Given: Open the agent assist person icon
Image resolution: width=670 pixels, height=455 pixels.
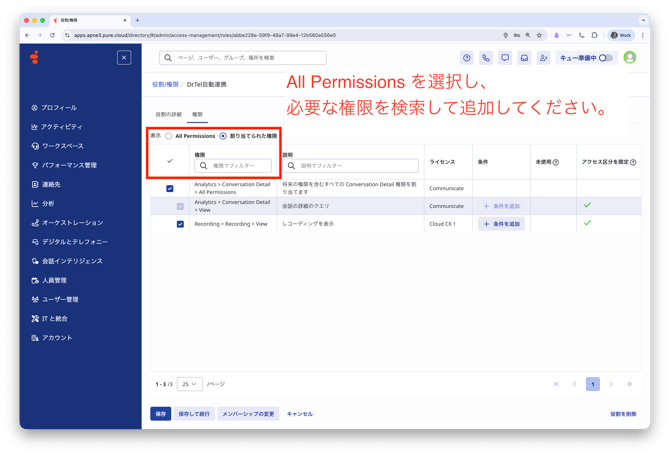Looking at the screenshot, I should click(x=544, y=58).
